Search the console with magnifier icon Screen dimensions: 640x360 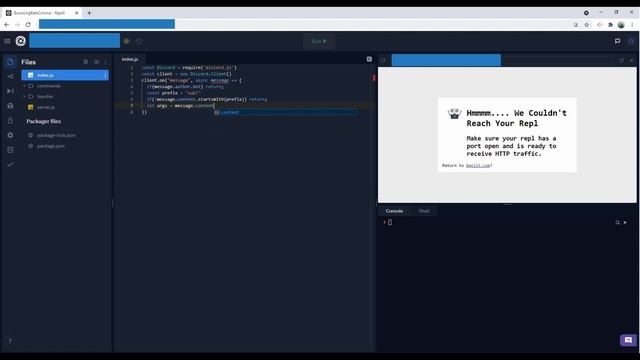pyautogui.click(x=618, y=222)
